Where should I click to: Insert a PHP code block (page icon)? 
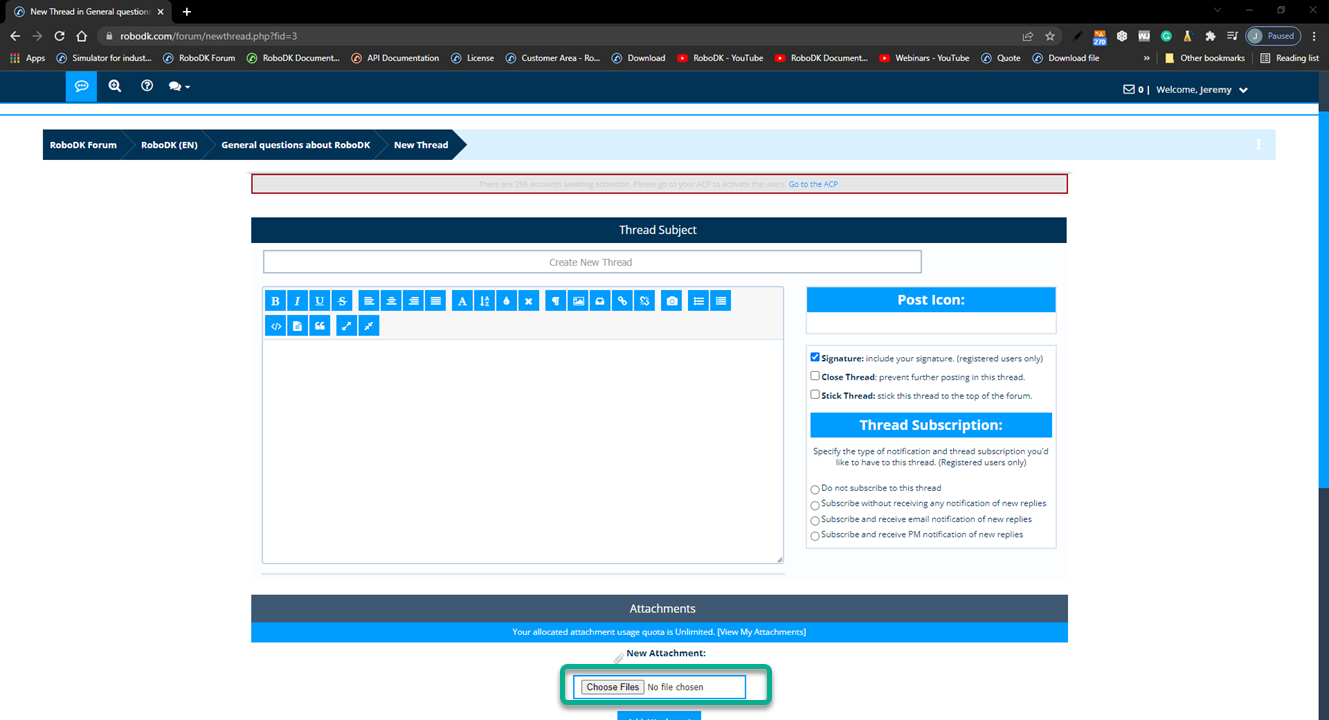click(297, 326)
